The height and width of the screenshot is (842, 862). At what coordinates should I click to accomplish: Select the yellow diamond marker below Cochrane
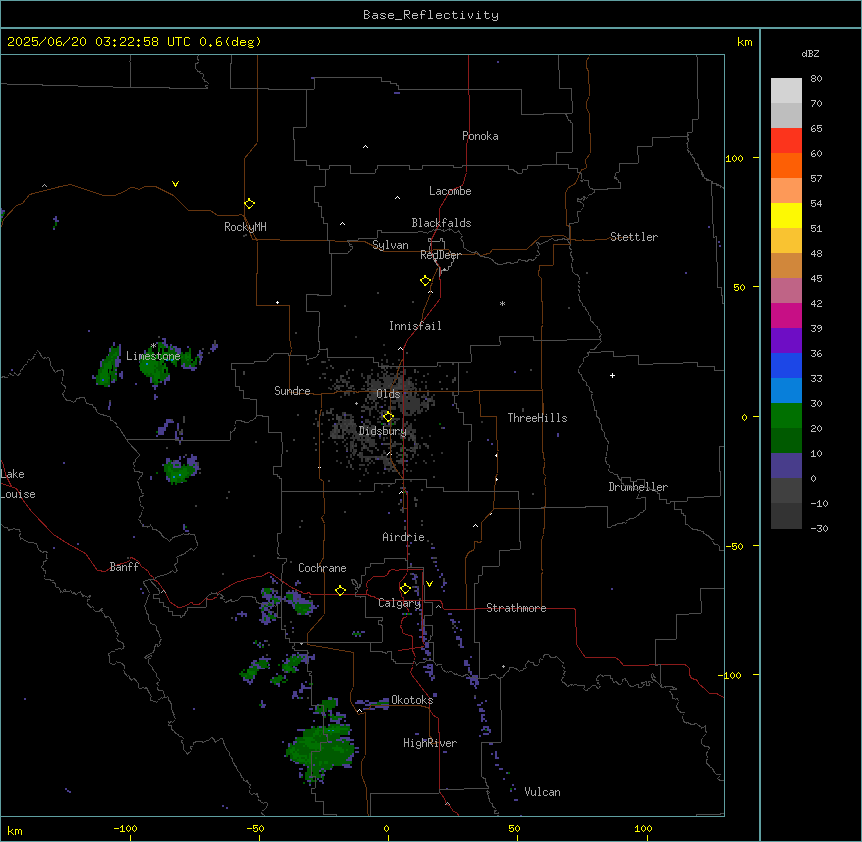click(x=340, y=590)
